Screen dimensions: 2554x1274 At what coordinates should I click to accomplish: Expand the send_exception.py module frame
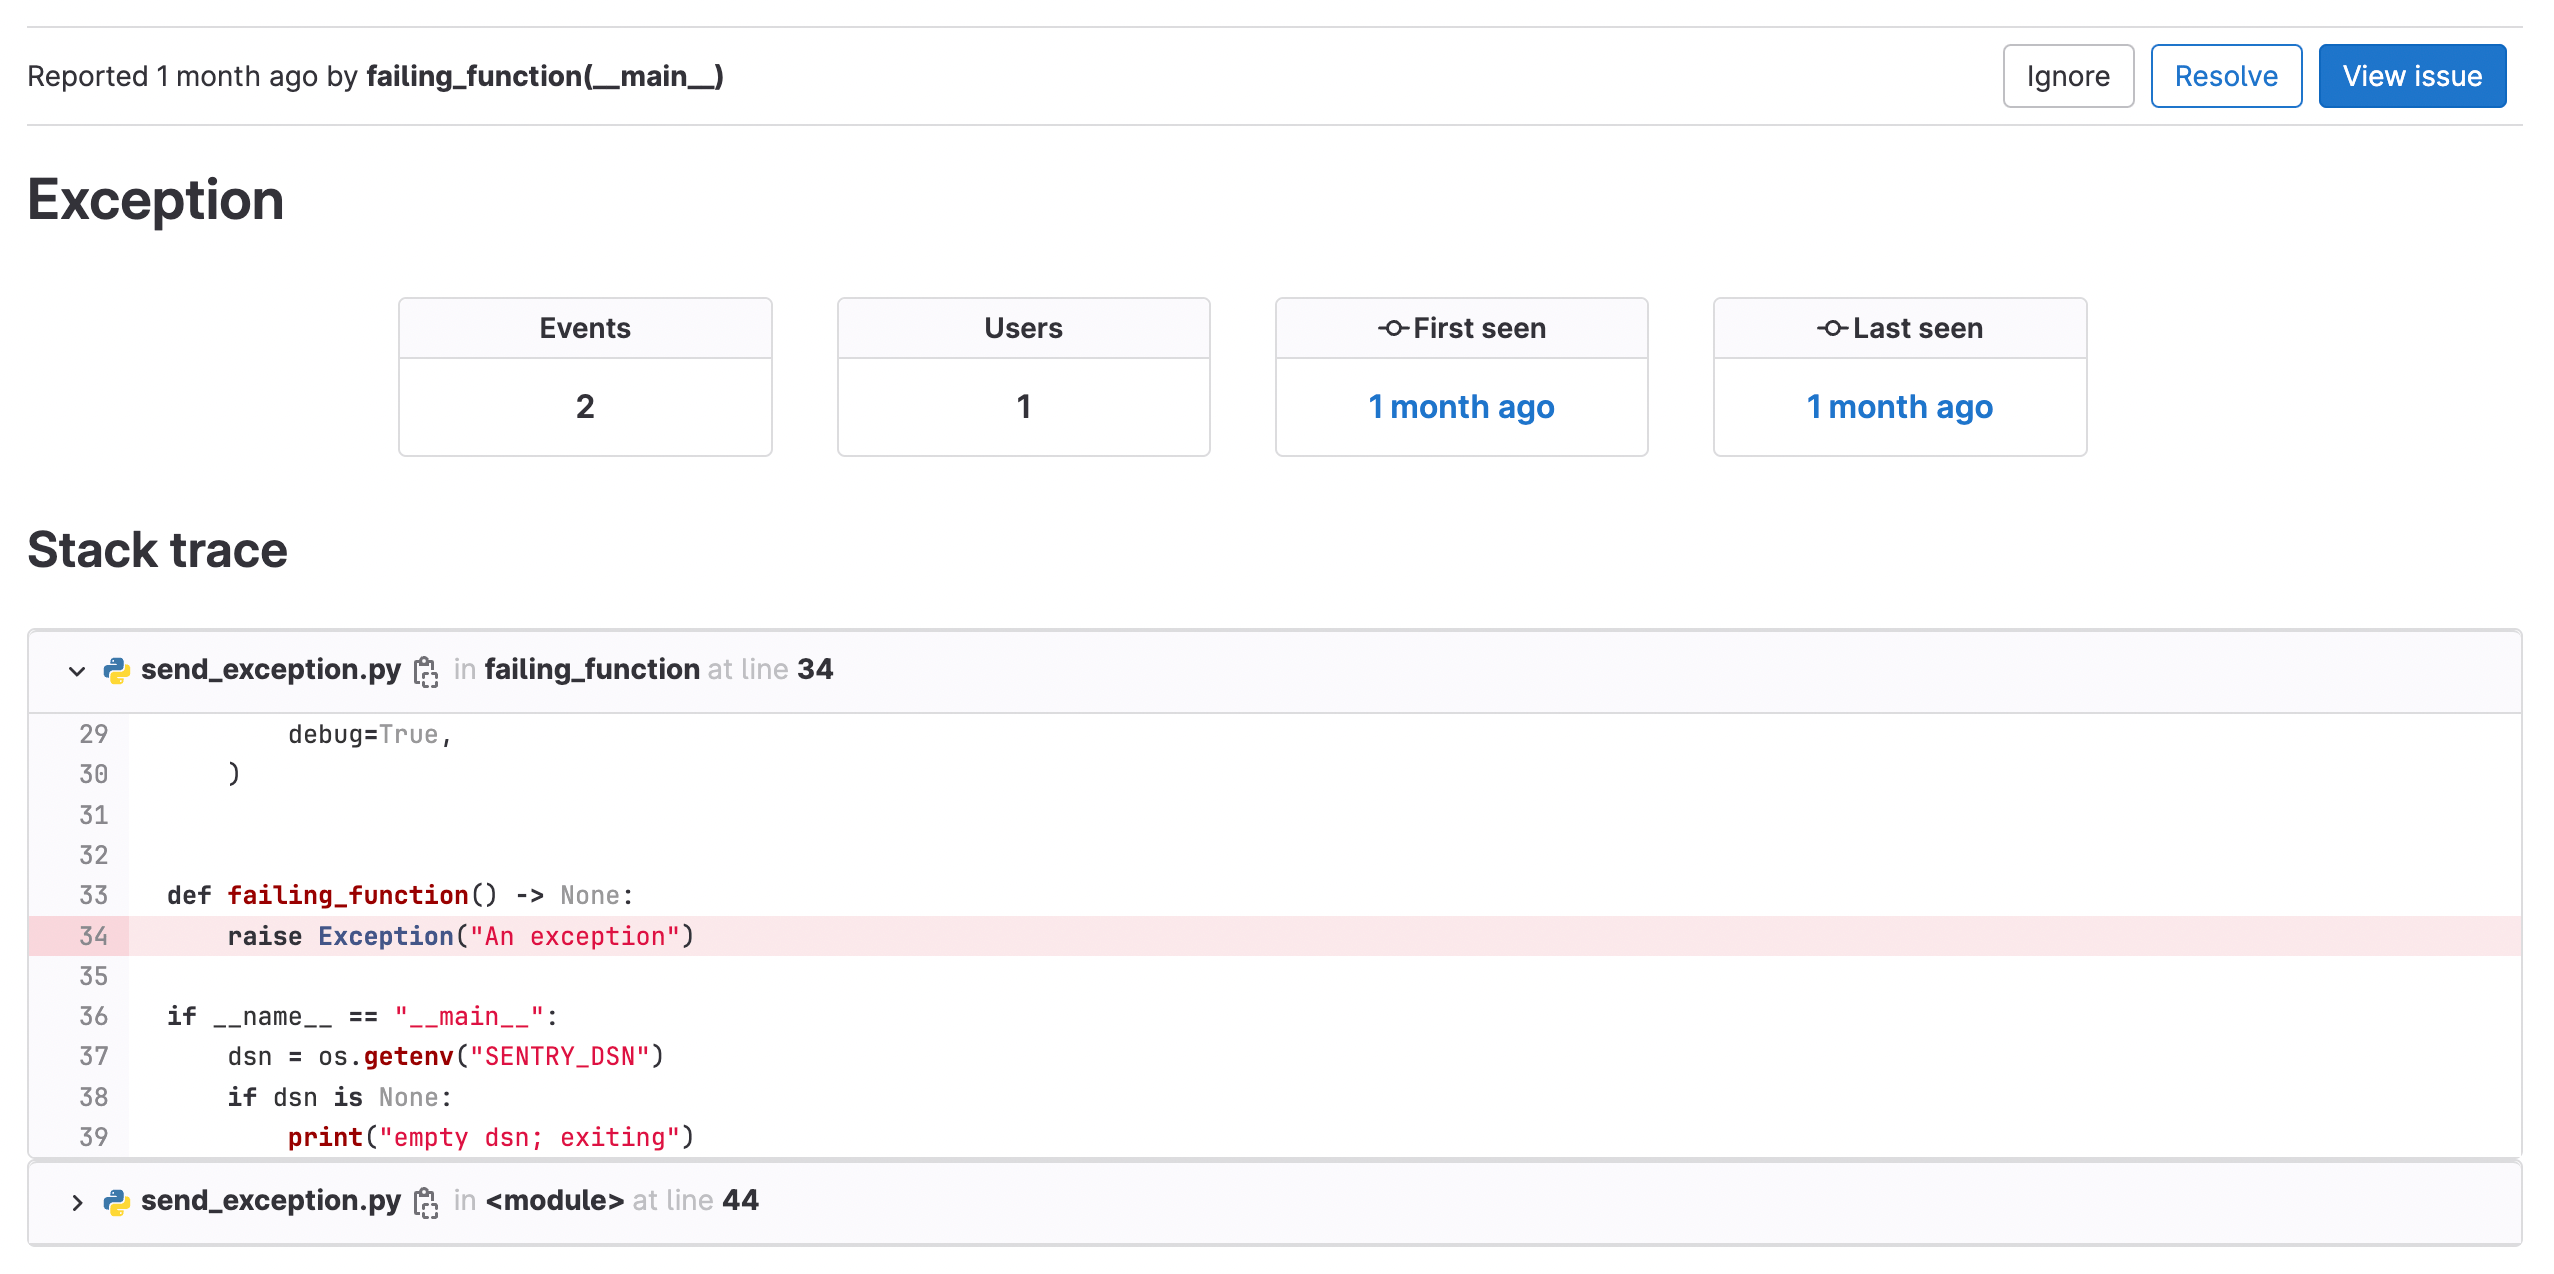pos(77,1201)
